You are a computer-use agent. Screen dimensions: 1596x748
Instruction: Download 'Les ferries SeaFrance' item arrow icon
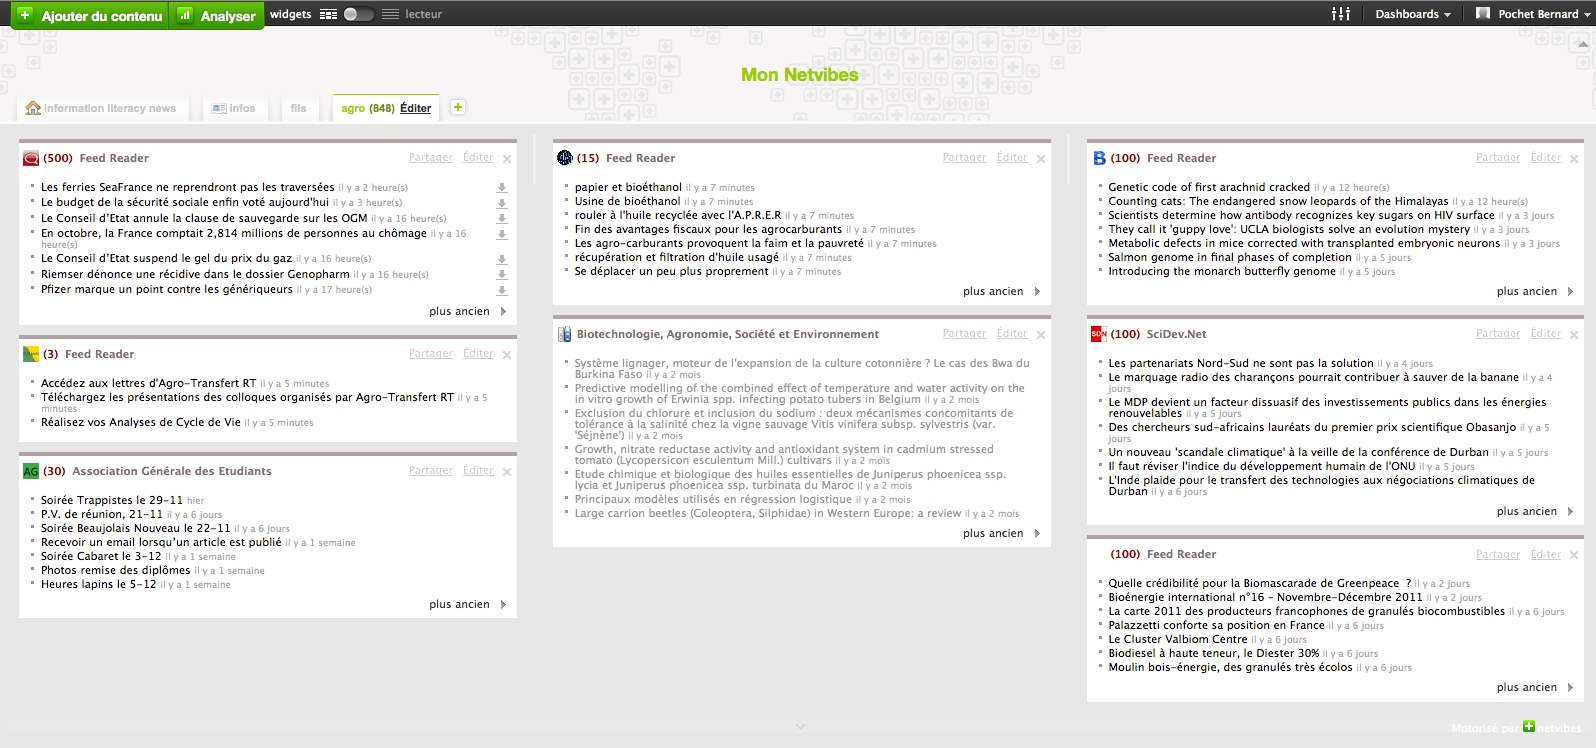[502, 188]
